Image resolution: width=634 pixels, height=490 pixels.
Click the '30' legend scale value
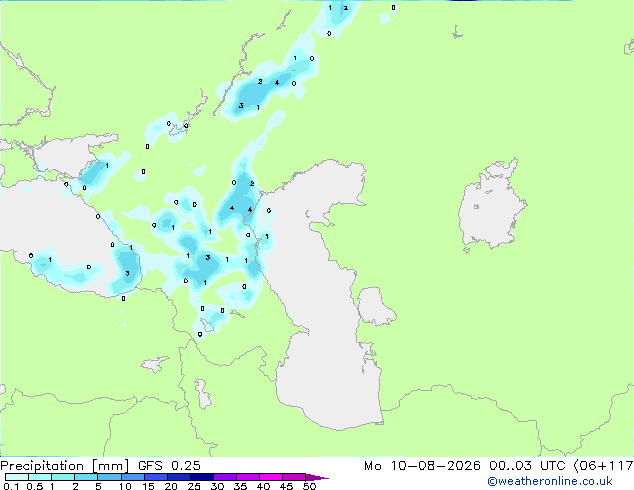point(217,486)
